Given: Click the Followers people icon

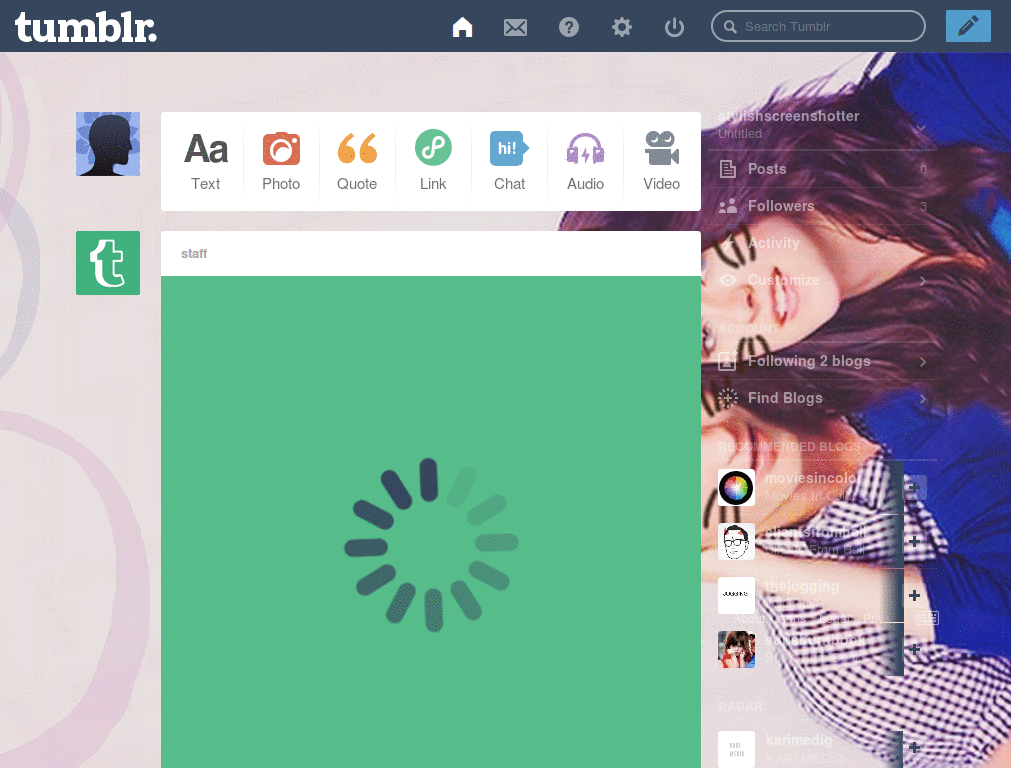Looking at the screenshot, I should (x=728, y=206).
